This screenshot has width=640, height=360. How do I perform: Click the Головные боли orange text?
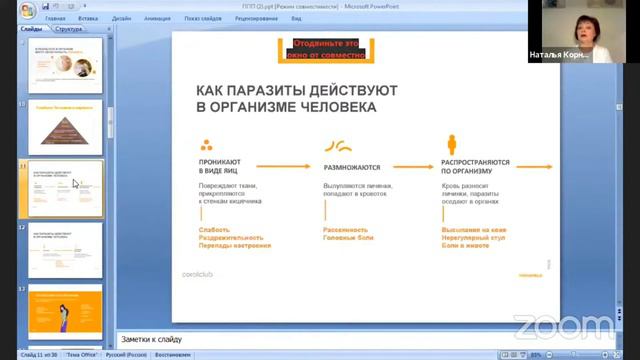tap(348, 238)
